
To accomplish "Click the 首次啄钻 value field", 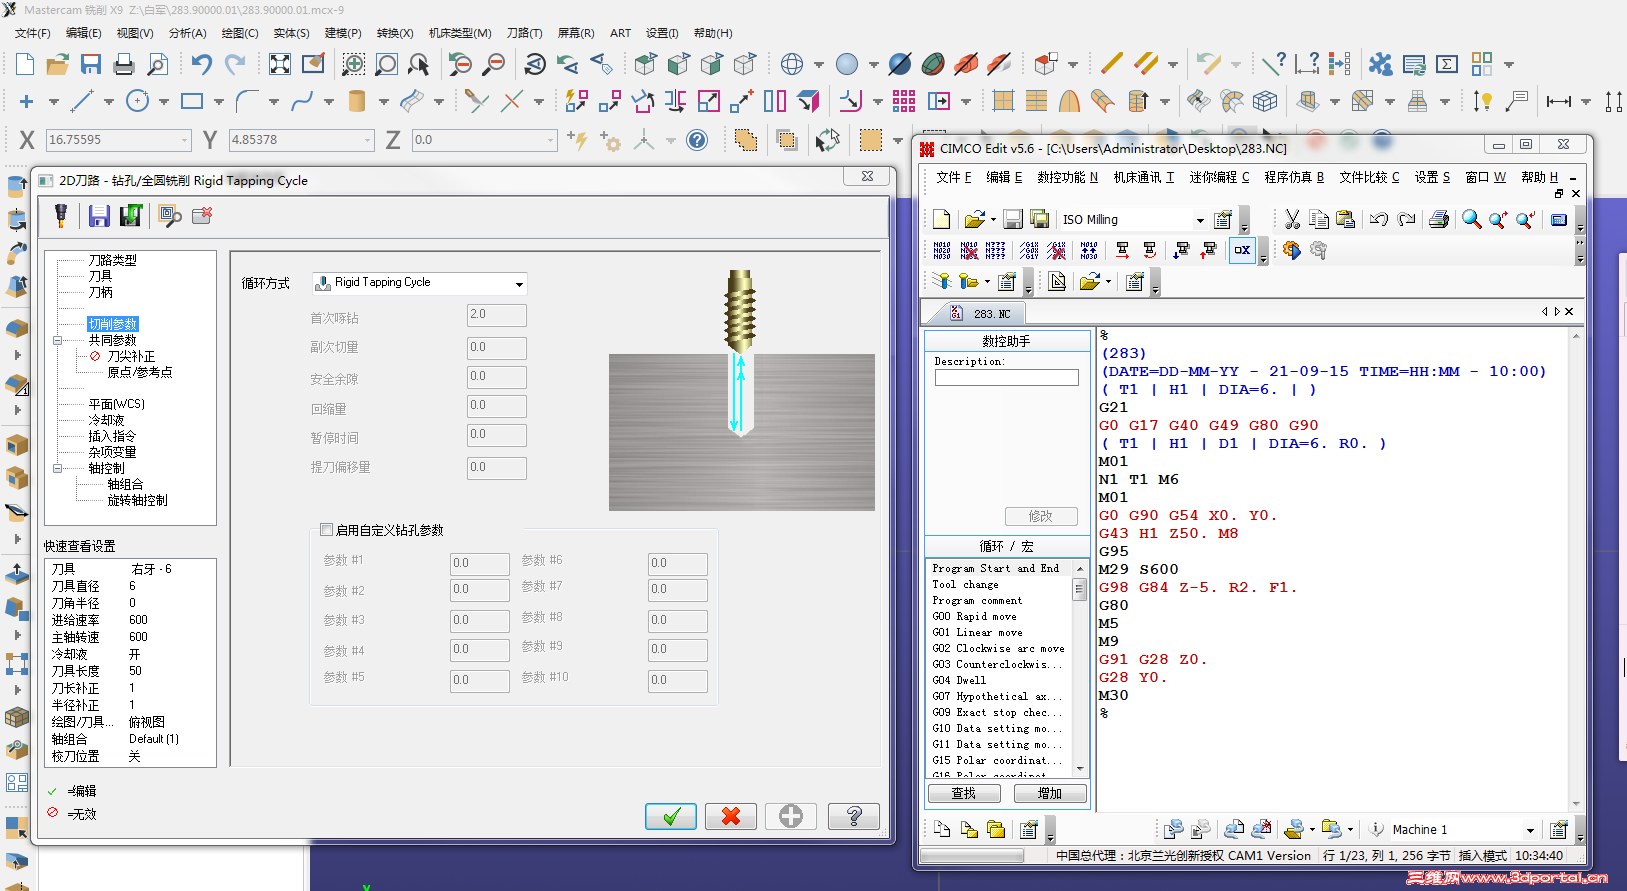I will (496, 315).
